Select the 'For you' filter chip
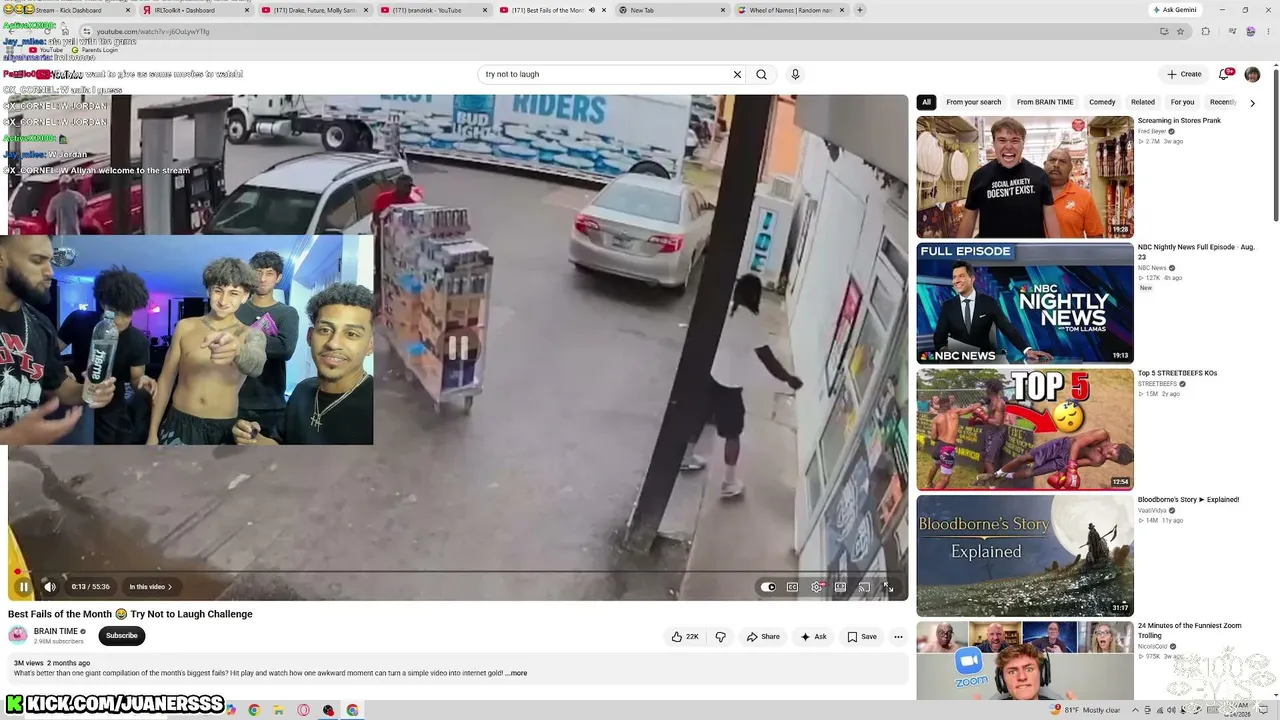Screen dimensions: 1280x720 pyautogui.click(x=1182, y=102)
